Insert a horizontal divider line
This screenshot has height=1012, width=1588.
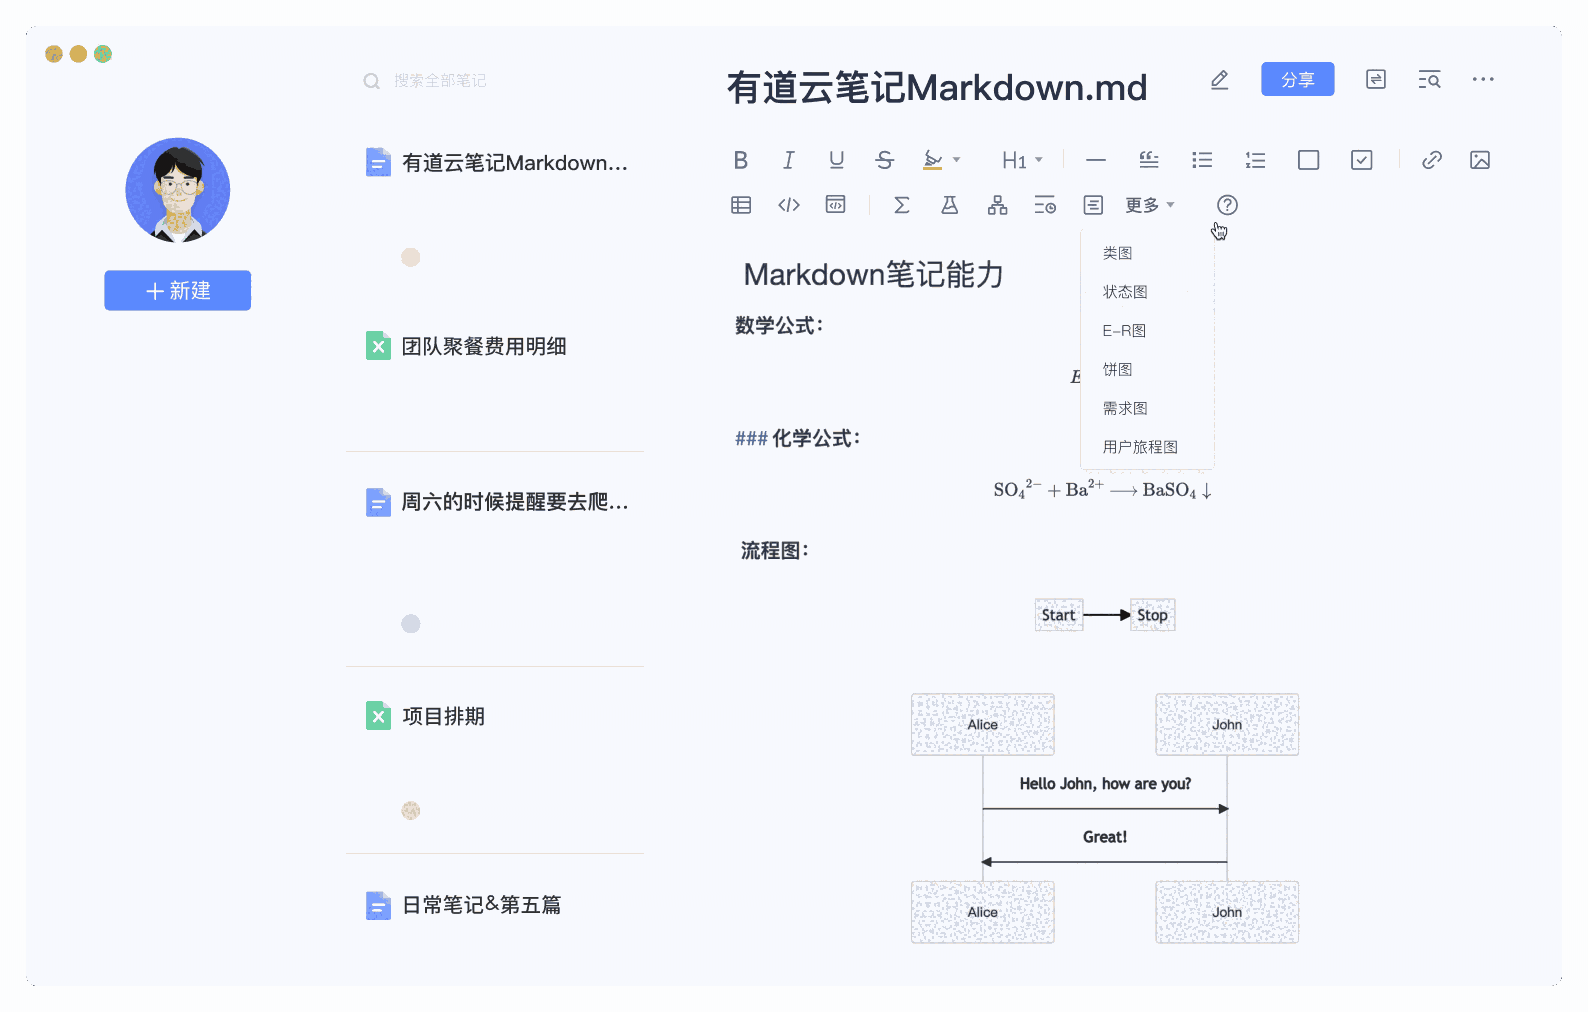click(x=1096, y=160)
